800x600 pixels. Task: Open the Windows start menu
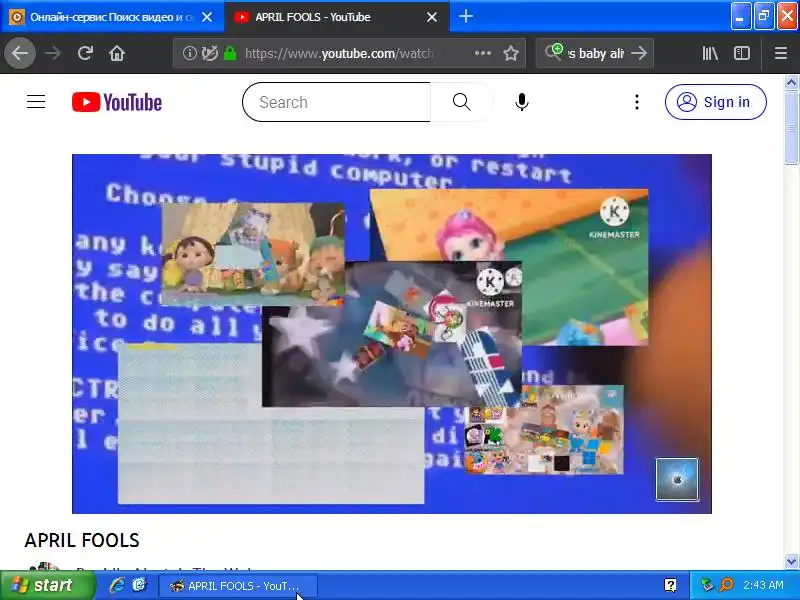pos(47,585)
